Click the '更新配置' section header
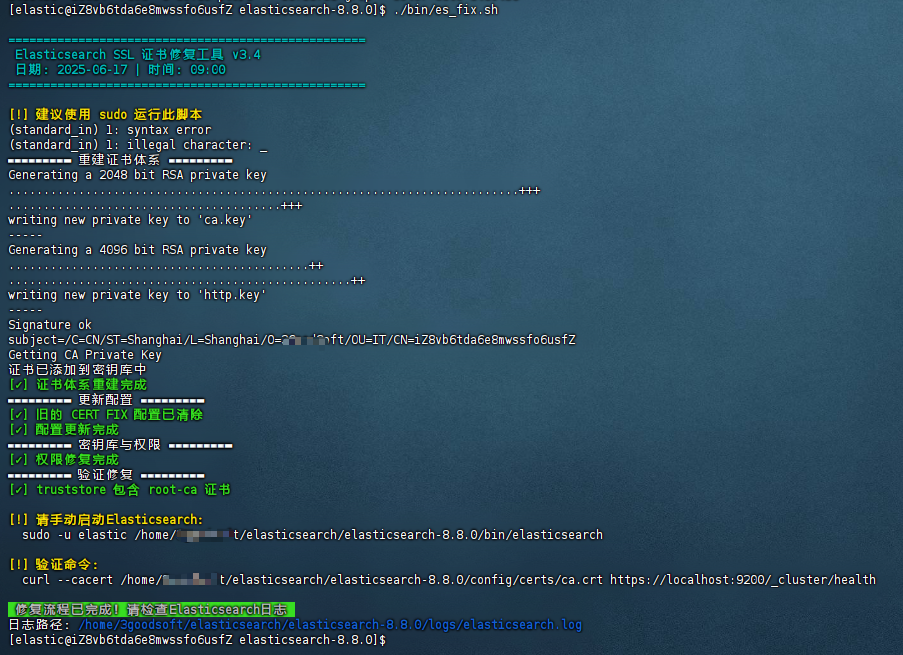The image size is (903, 655). [106, 399]
